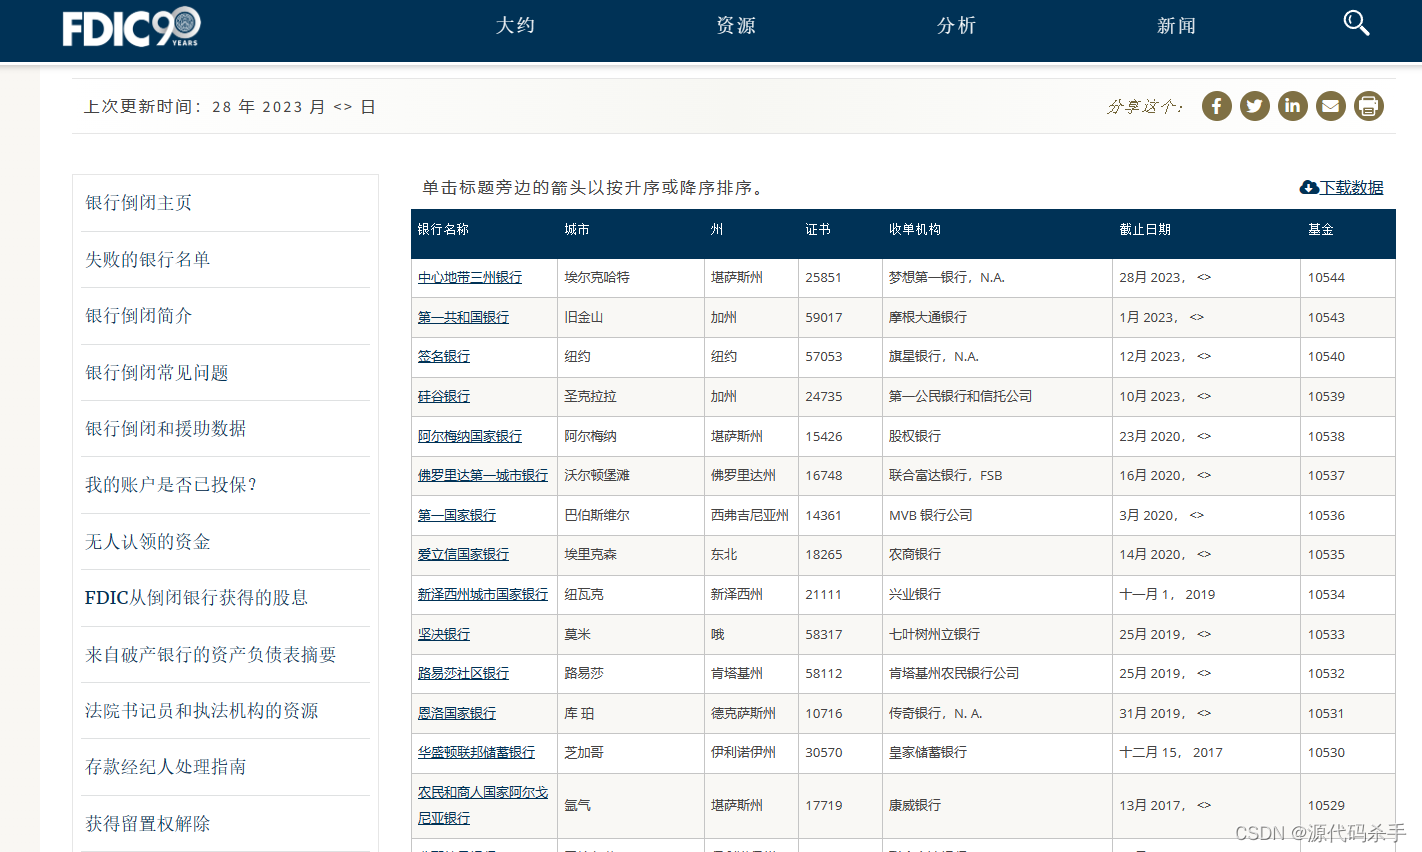The height and width of the screenshot is (852, 1422).
Task: Share this page on LinkedIn
Action: tap(1293, 106)
